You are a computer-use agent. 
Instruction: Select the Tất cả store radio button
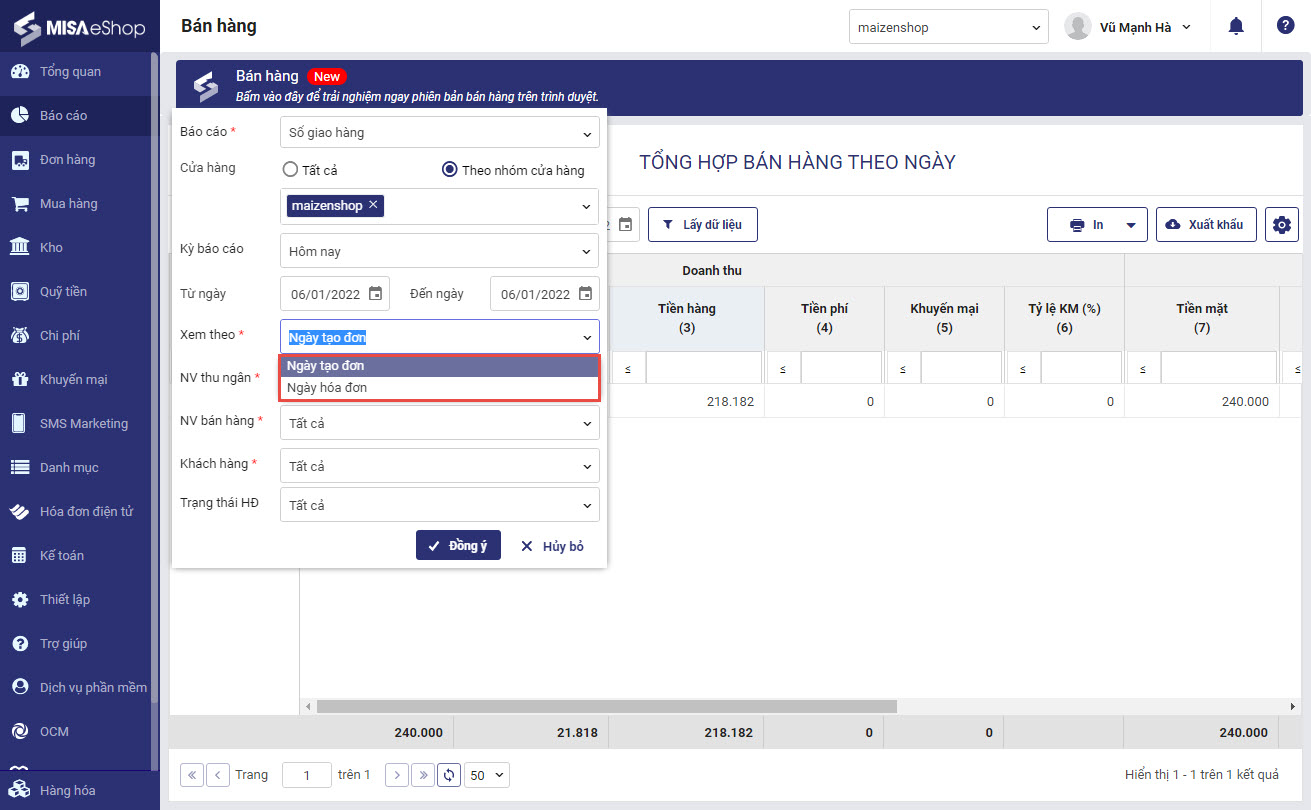tap(290, 170)
